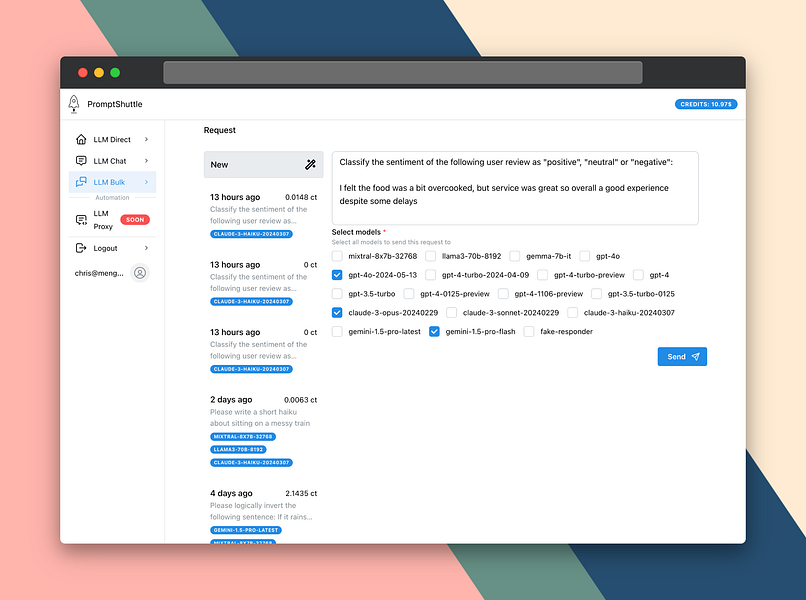Click the Automation section label
806x600 pixels.
tap(112, 197)
